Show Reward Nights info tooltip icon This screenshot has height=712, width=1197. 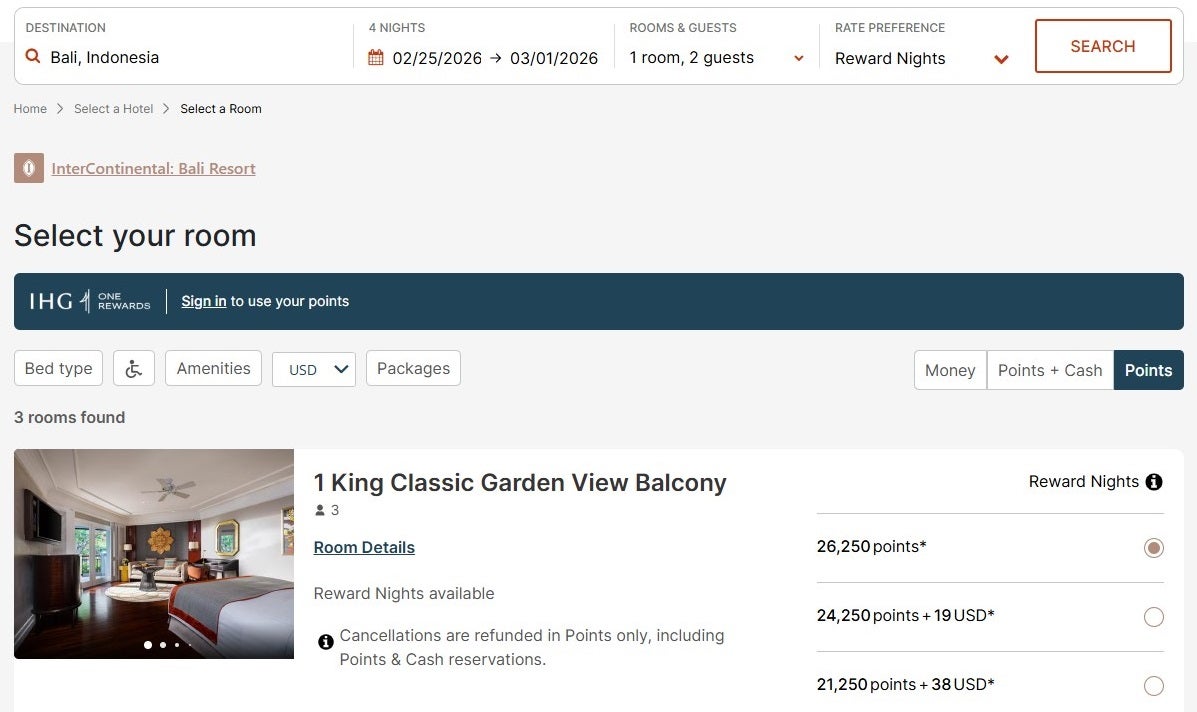(1154, 482)
